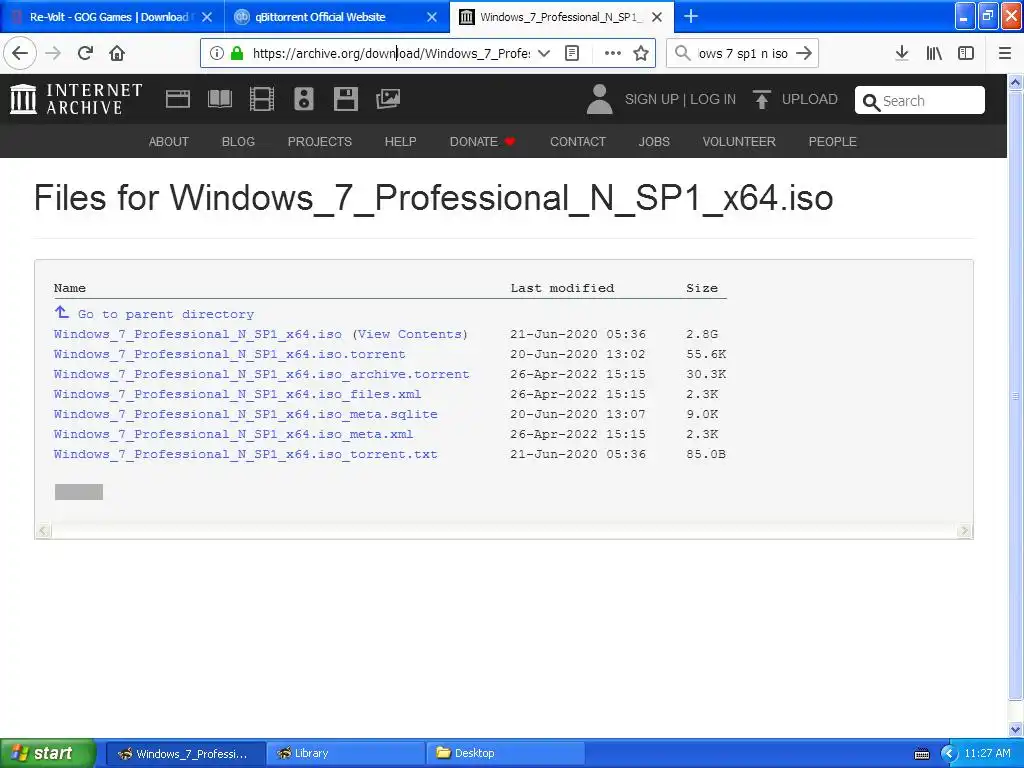Open the JOBS menu item

(x=654, y=142)
